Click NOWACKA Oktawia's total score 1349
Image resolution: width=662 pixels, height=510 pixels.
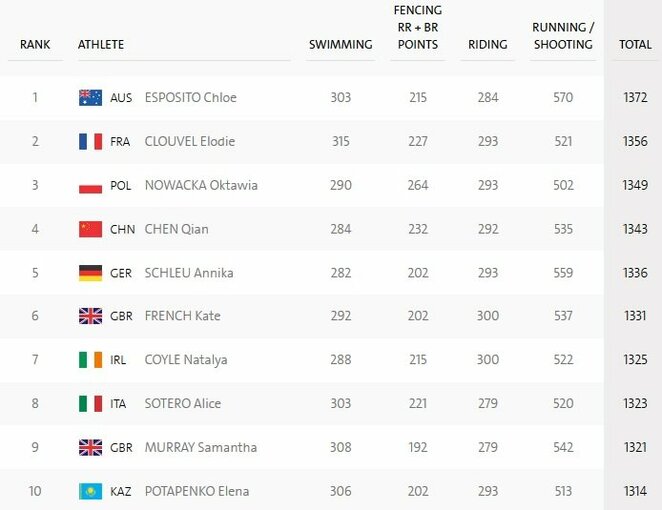[635, 185]
